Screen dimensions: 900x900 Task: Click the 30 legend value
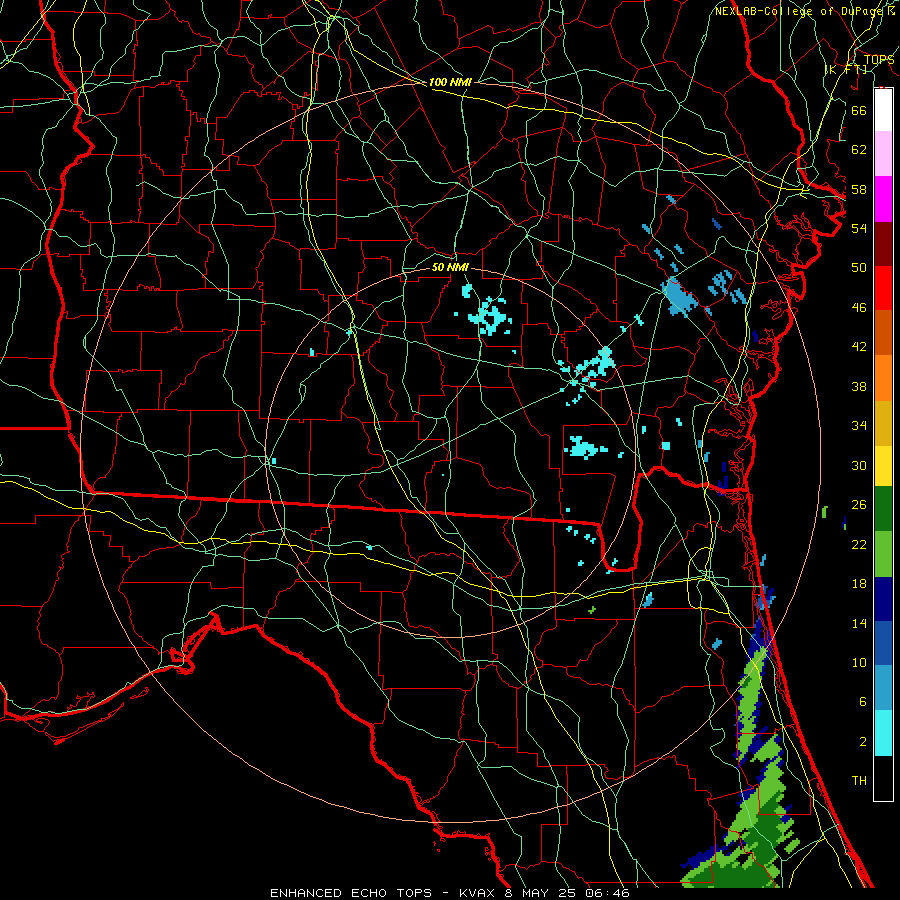coord(859,465)
